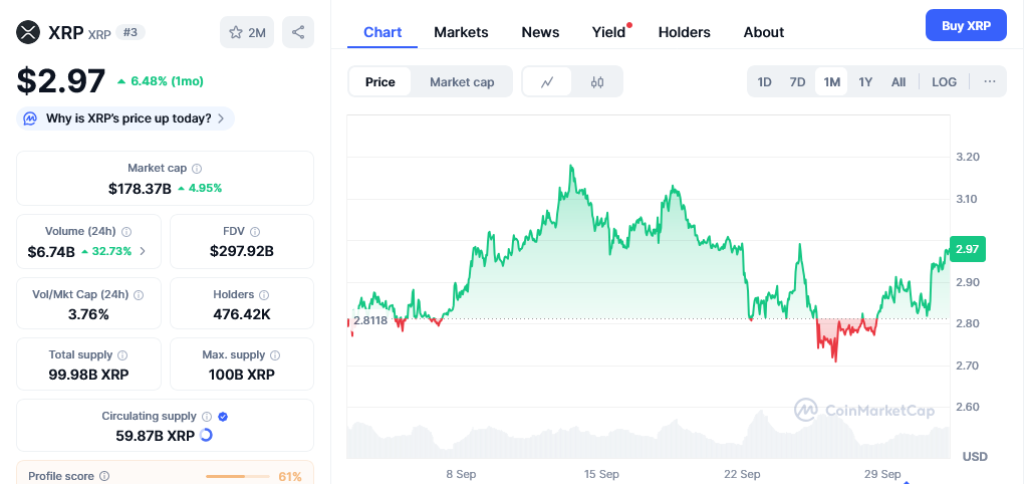Open the chart more options menu
This screenshot has height=484, width=1024.
pos(989,82)
